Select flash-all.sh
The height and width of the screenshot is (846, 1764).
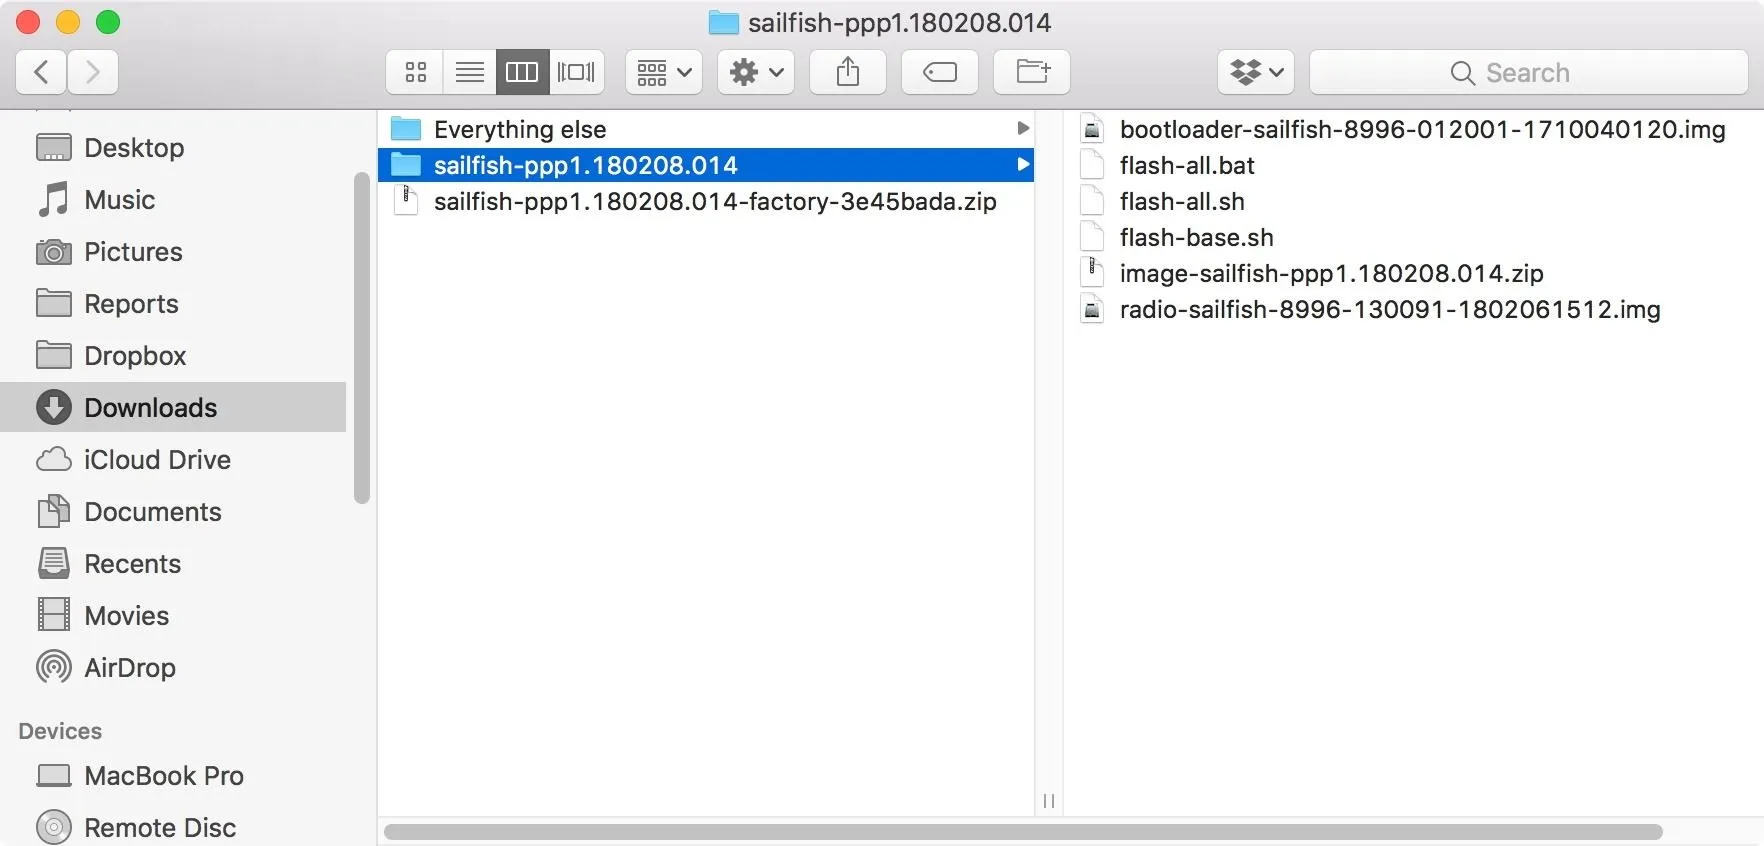tap(1412, 201)
